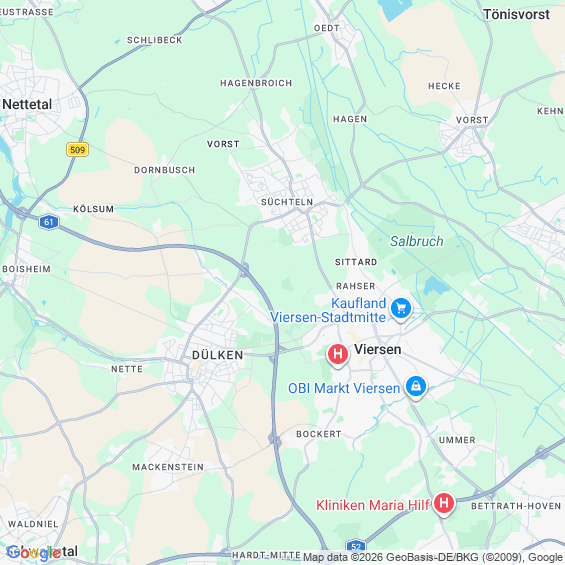Click the BOCKERT neighborhood label
565x565 pixels.
319,434
